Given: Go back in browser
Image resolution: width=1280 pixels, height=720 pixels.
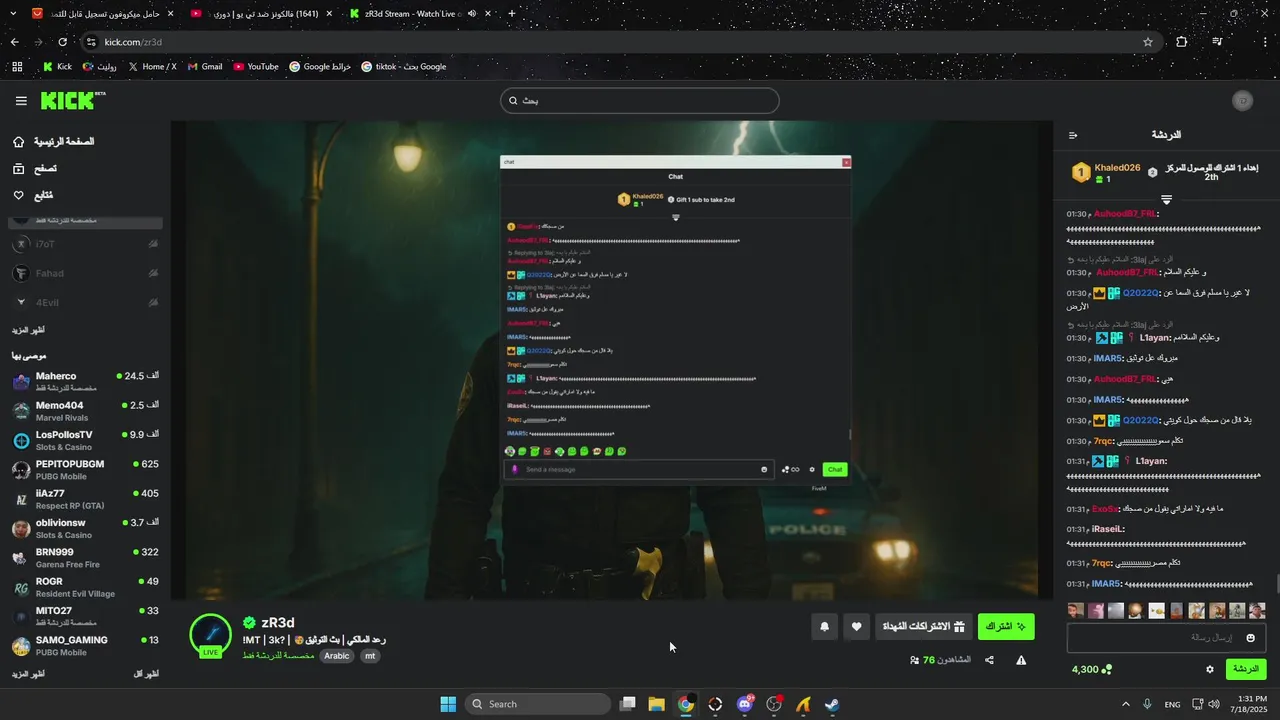Looking at the screenshot, I should click(14, 42).
